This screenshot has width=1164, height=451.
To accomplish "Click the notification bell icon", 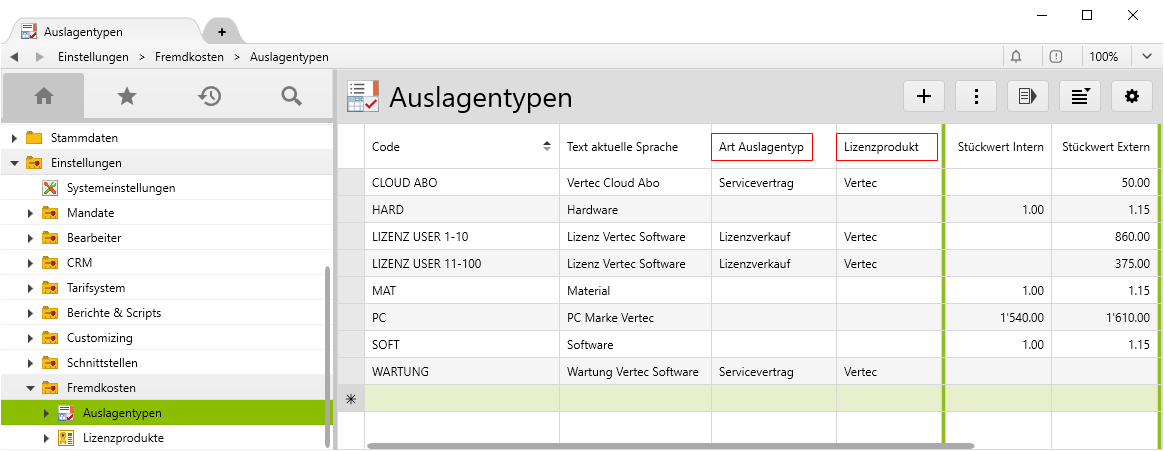I will pos(1017,57).
